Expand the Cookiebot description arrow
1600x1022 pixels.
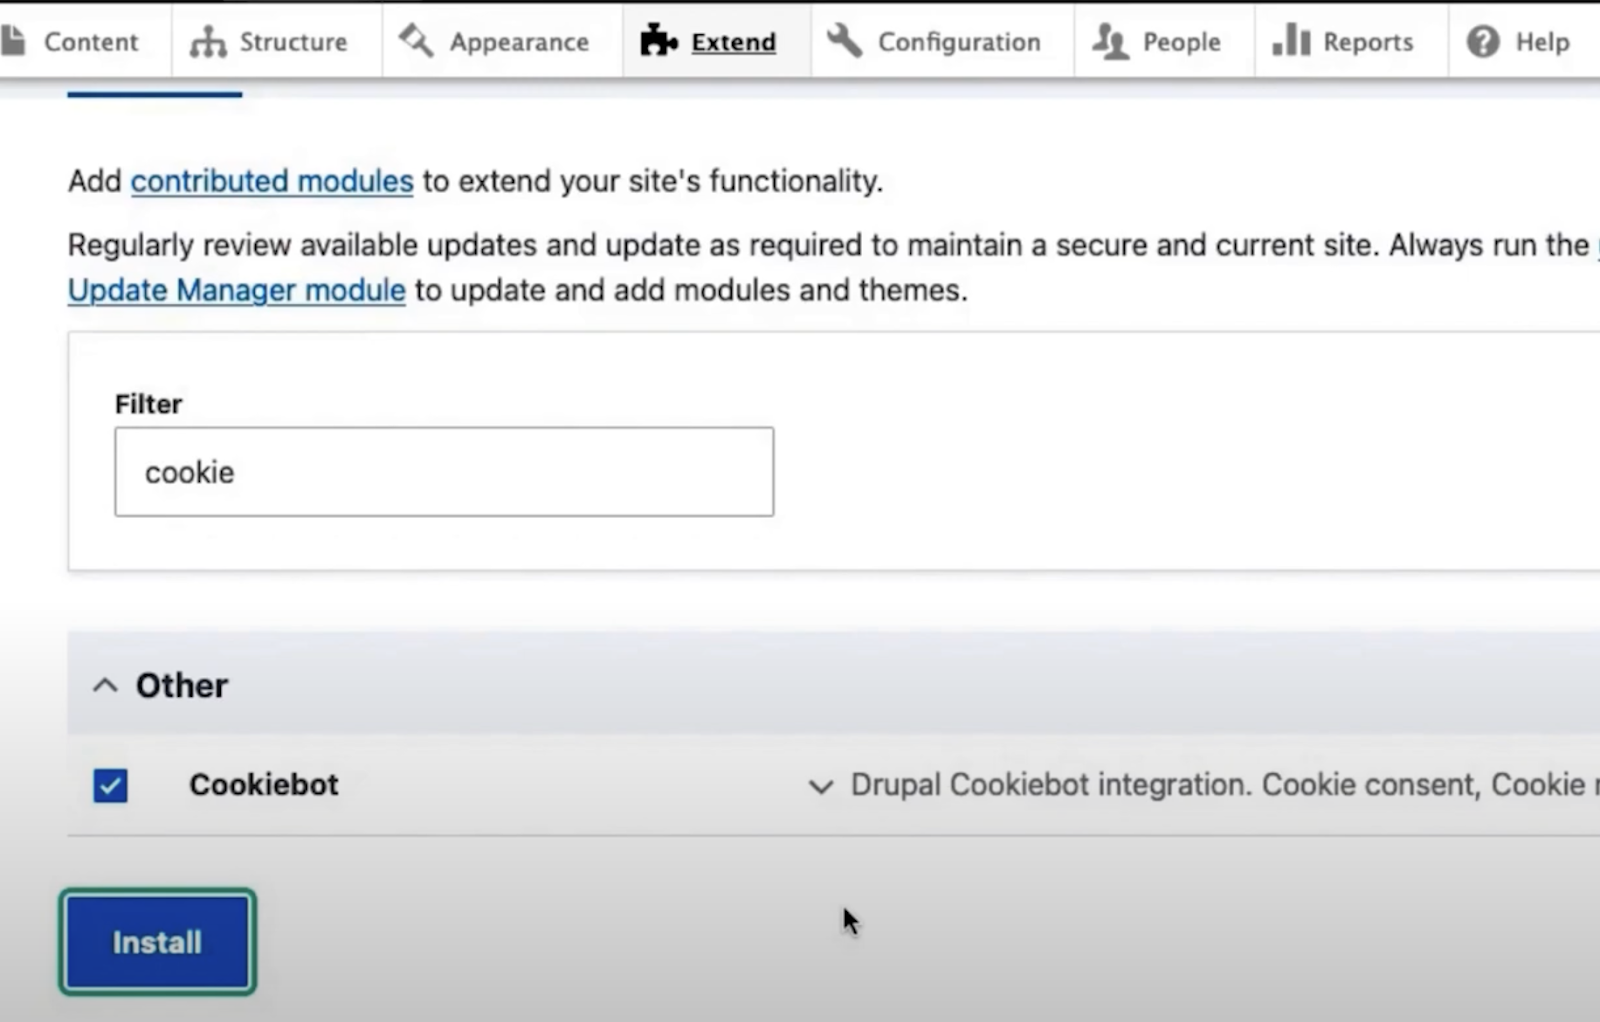[820, 787]
